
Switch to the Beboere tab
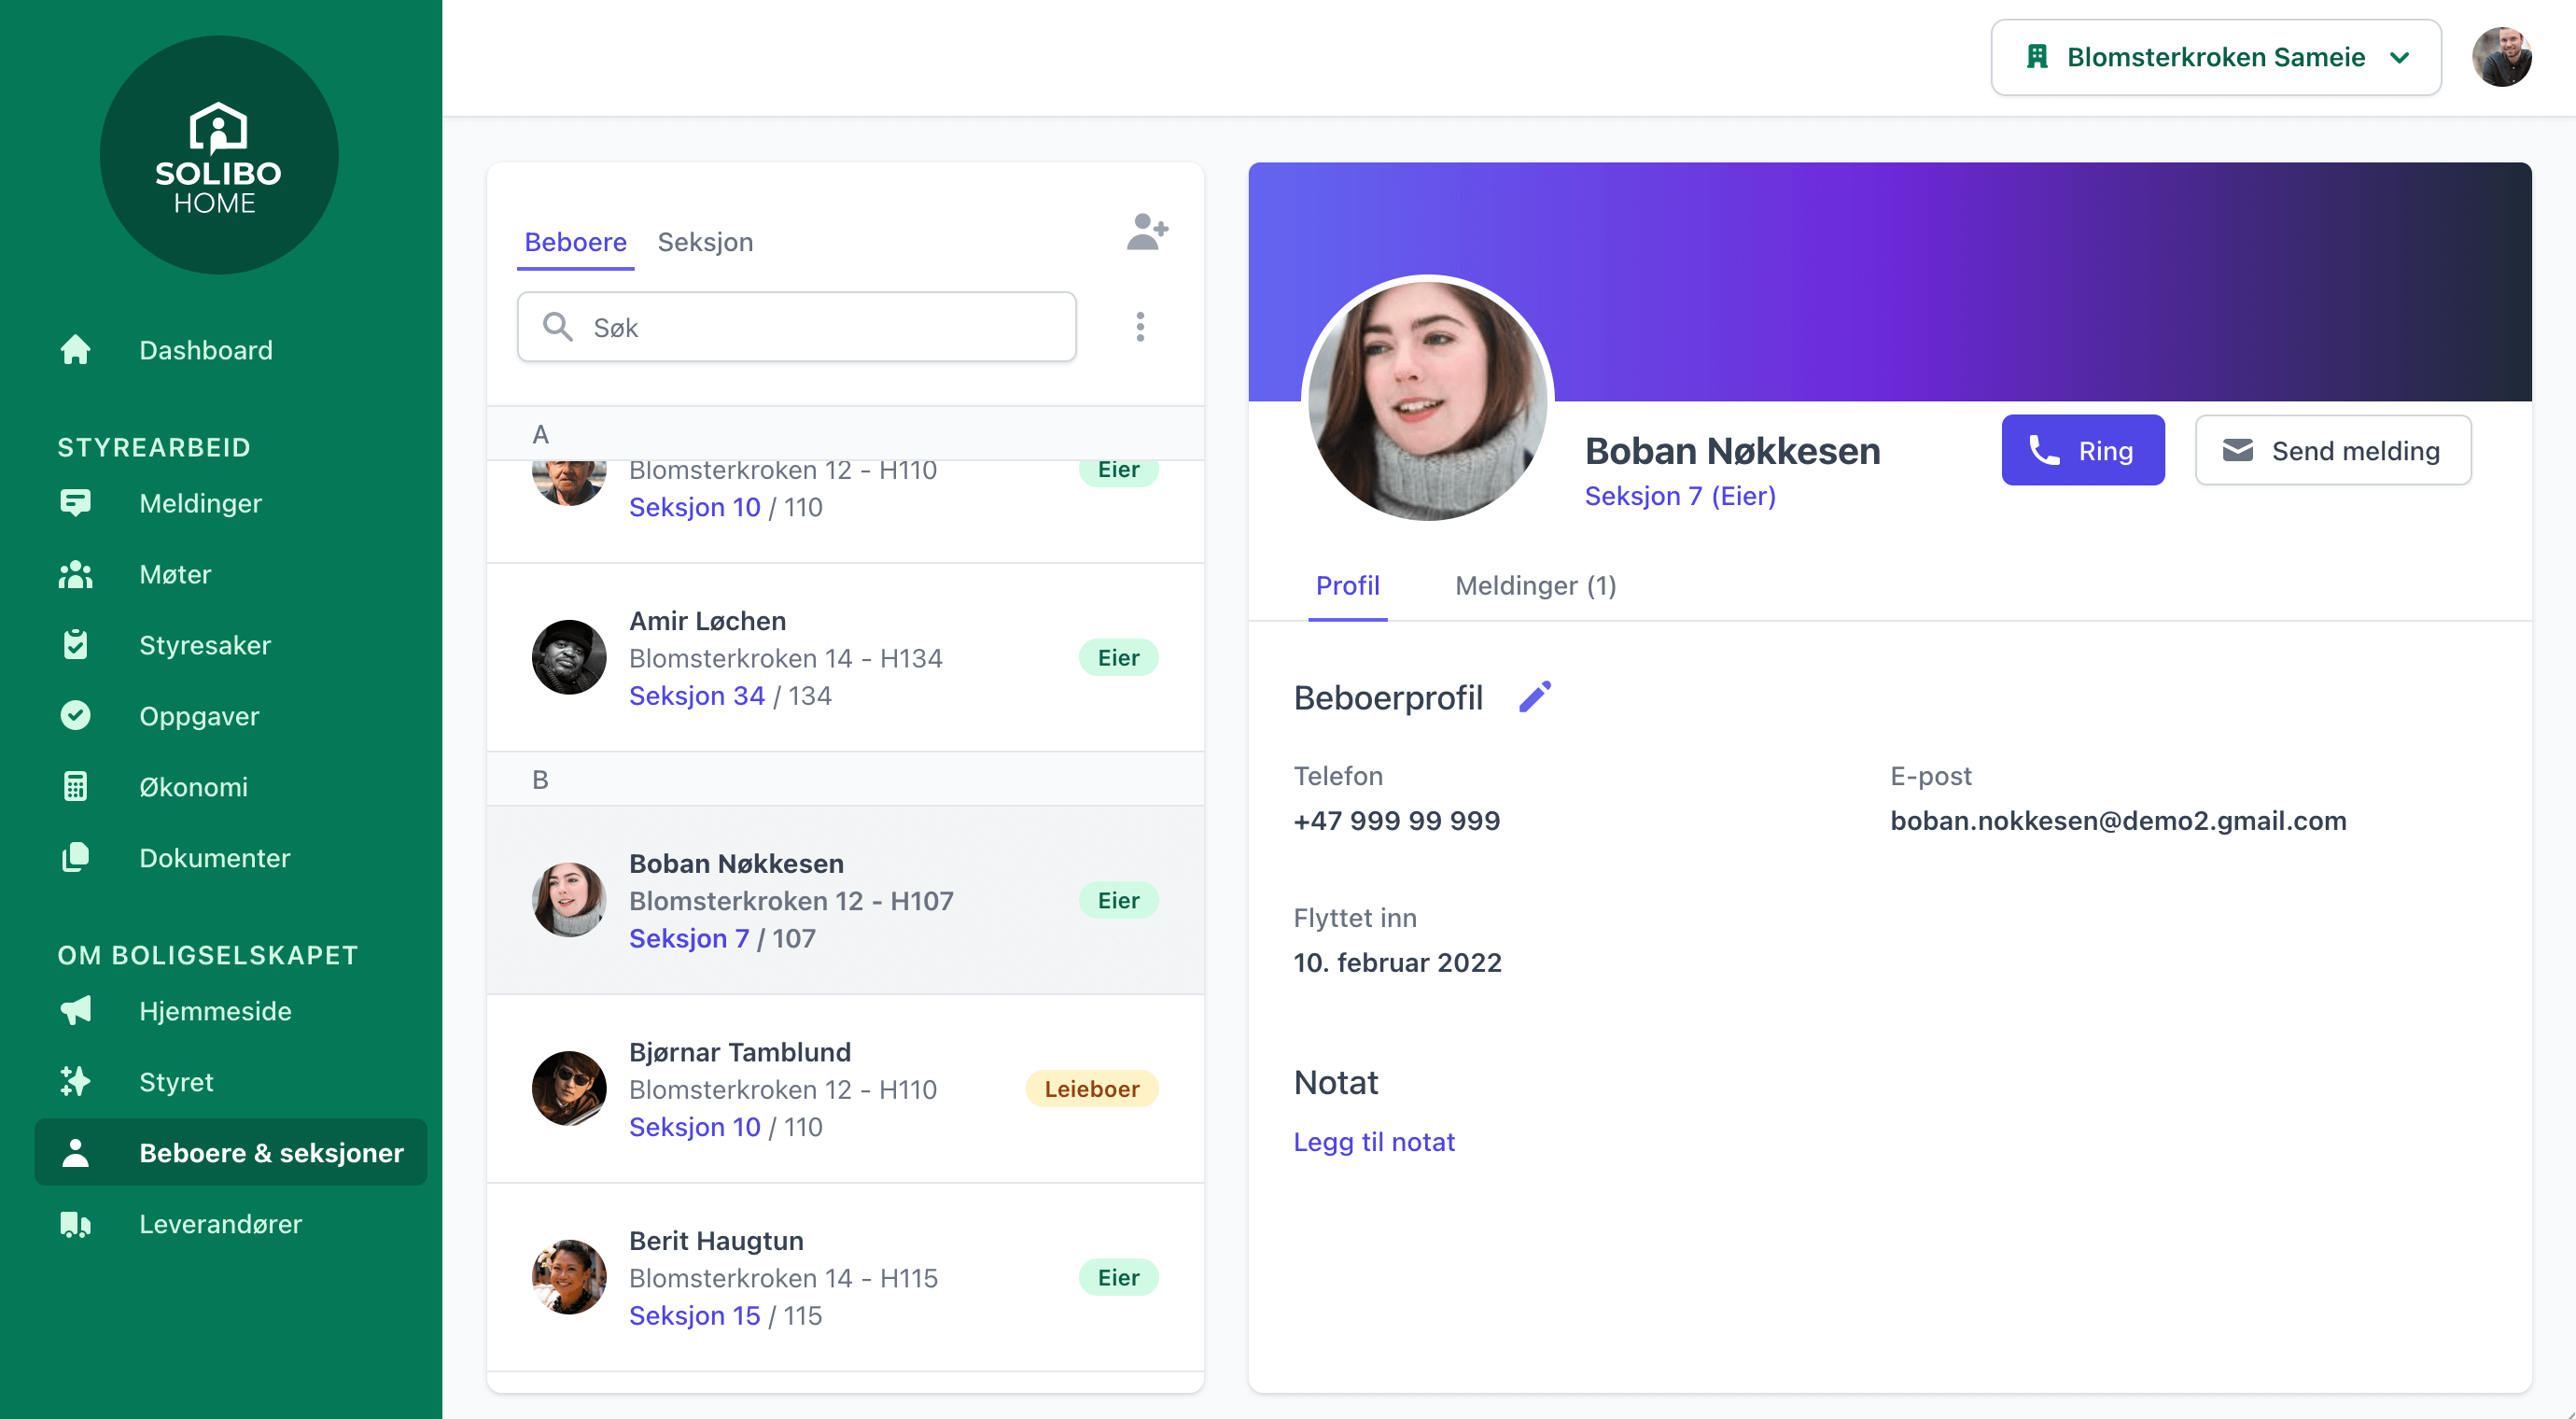(575, 242)
